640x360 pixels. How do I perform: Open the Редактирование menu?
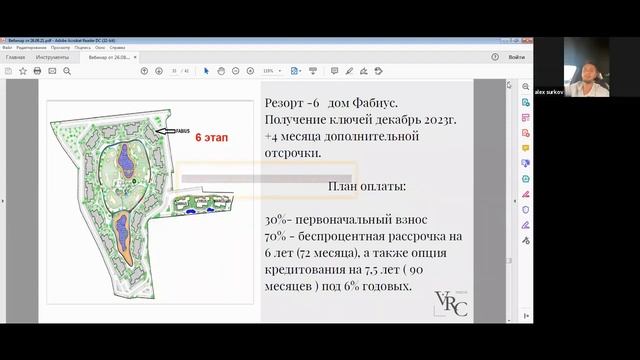tap(31, 48)
